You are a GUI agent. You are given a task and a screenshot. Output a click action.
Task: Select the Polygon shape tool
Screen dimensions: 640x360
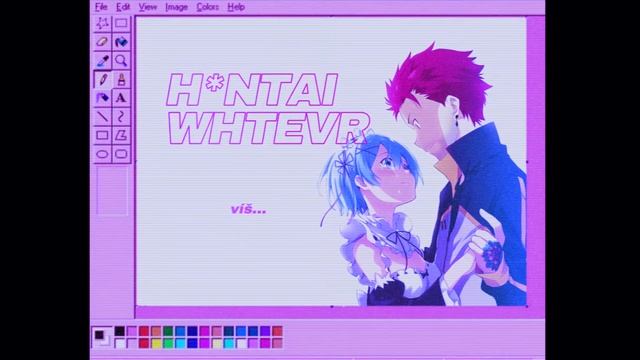[121, 135]
